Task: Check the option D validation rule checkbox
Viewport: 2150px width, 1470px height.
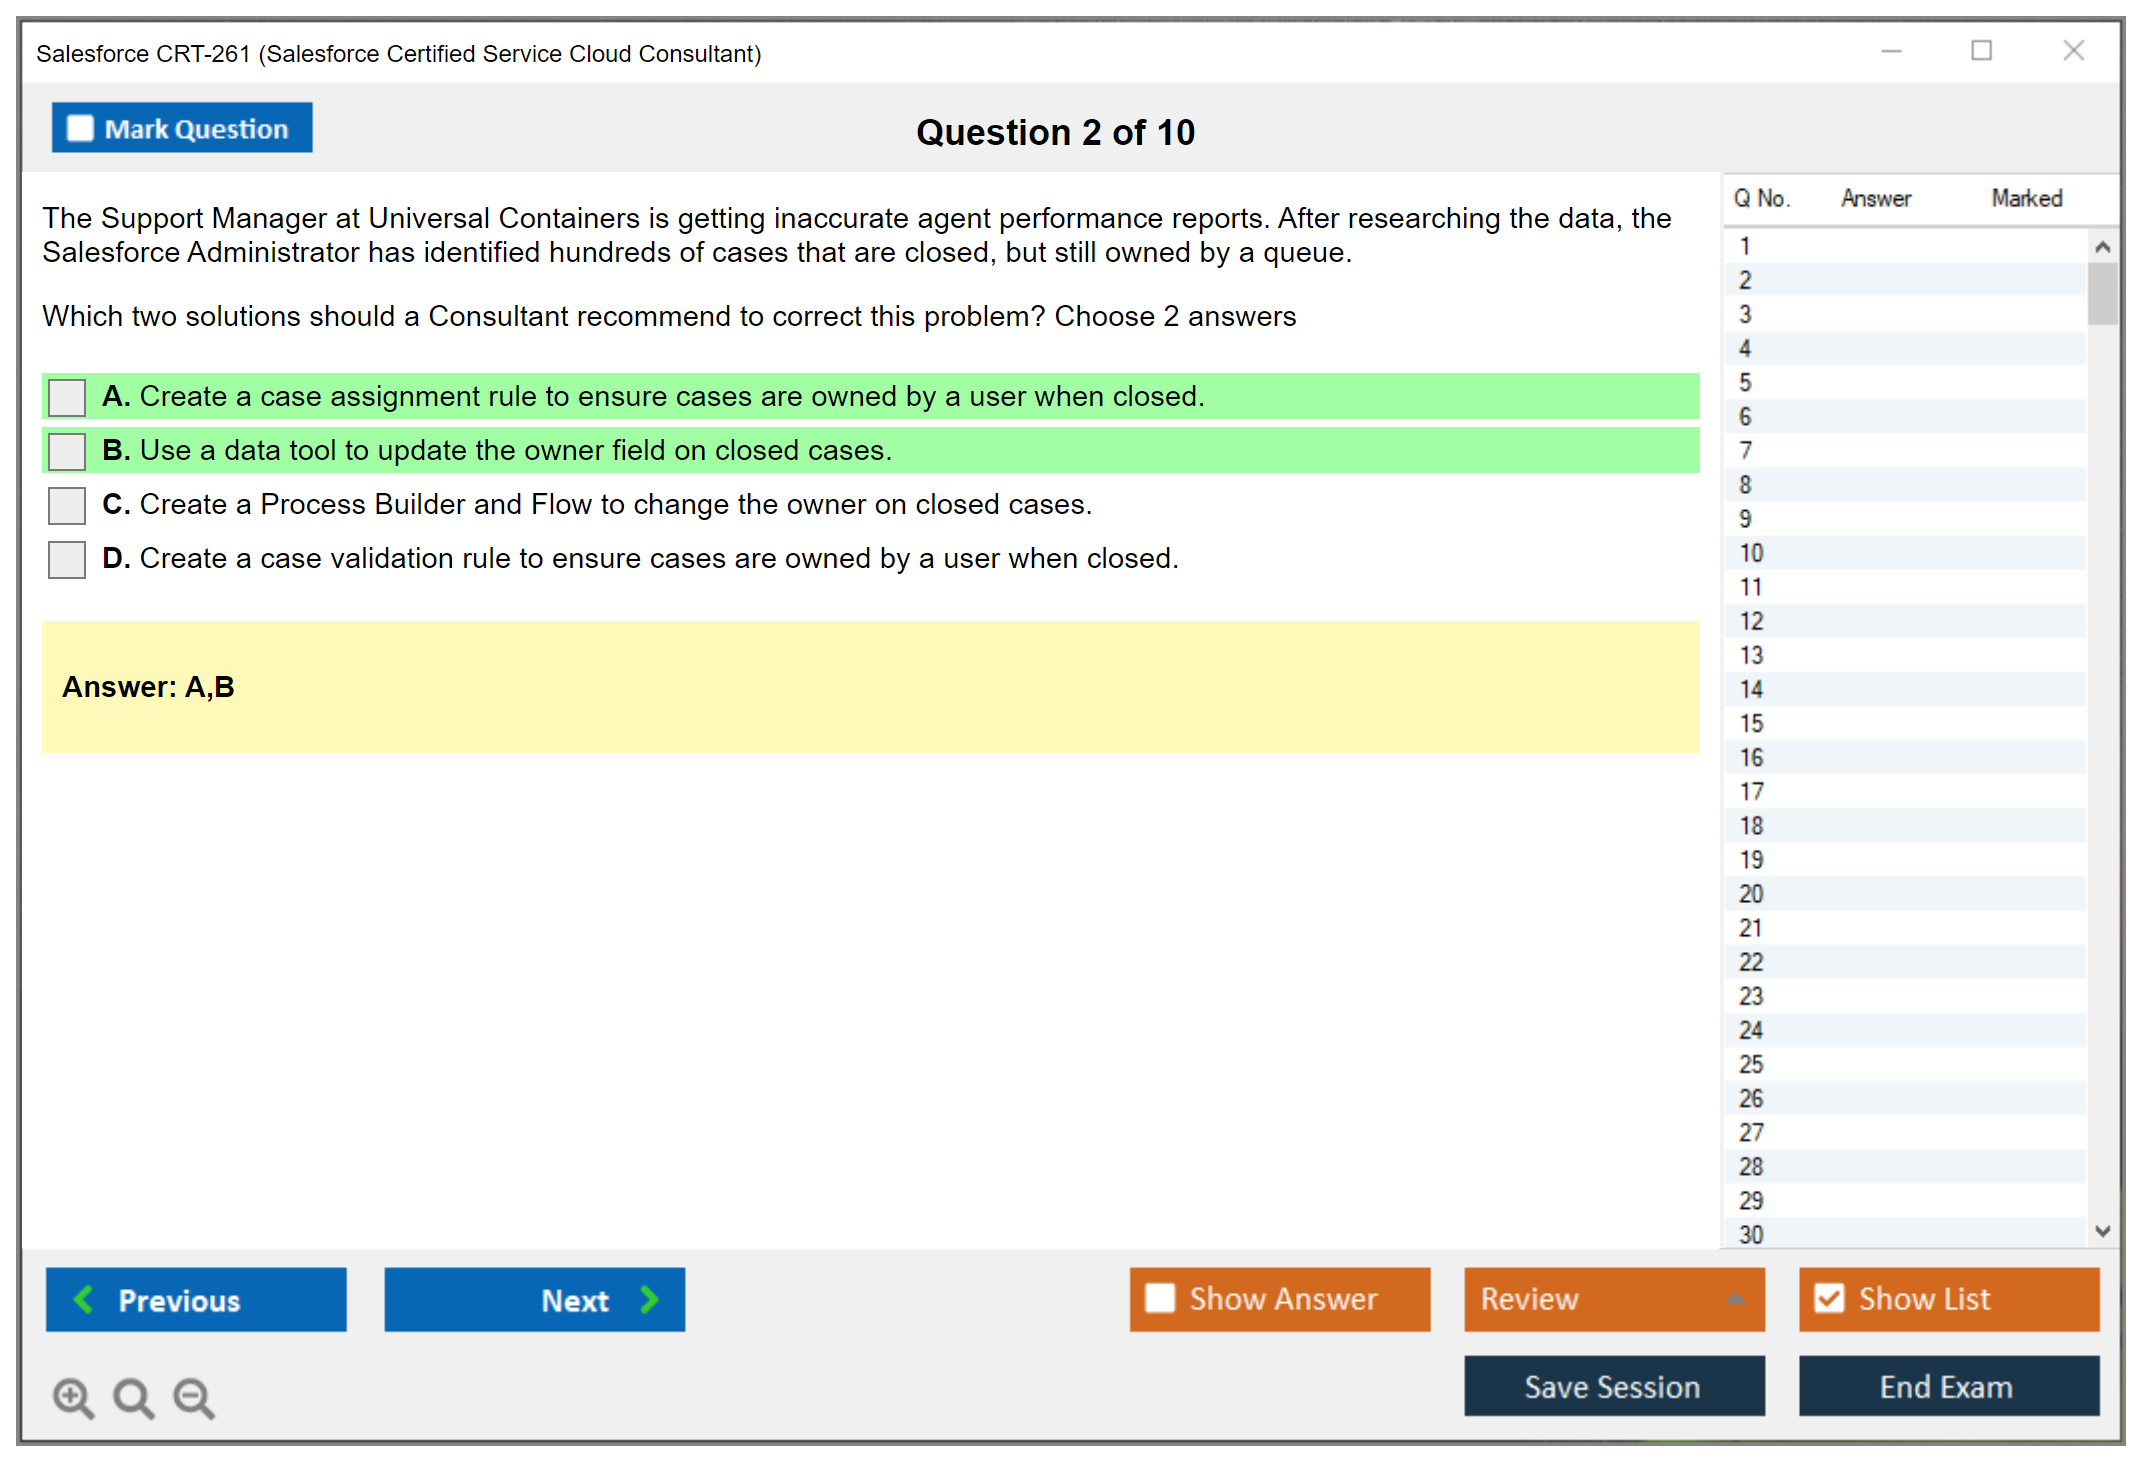Action: [67, 559]
